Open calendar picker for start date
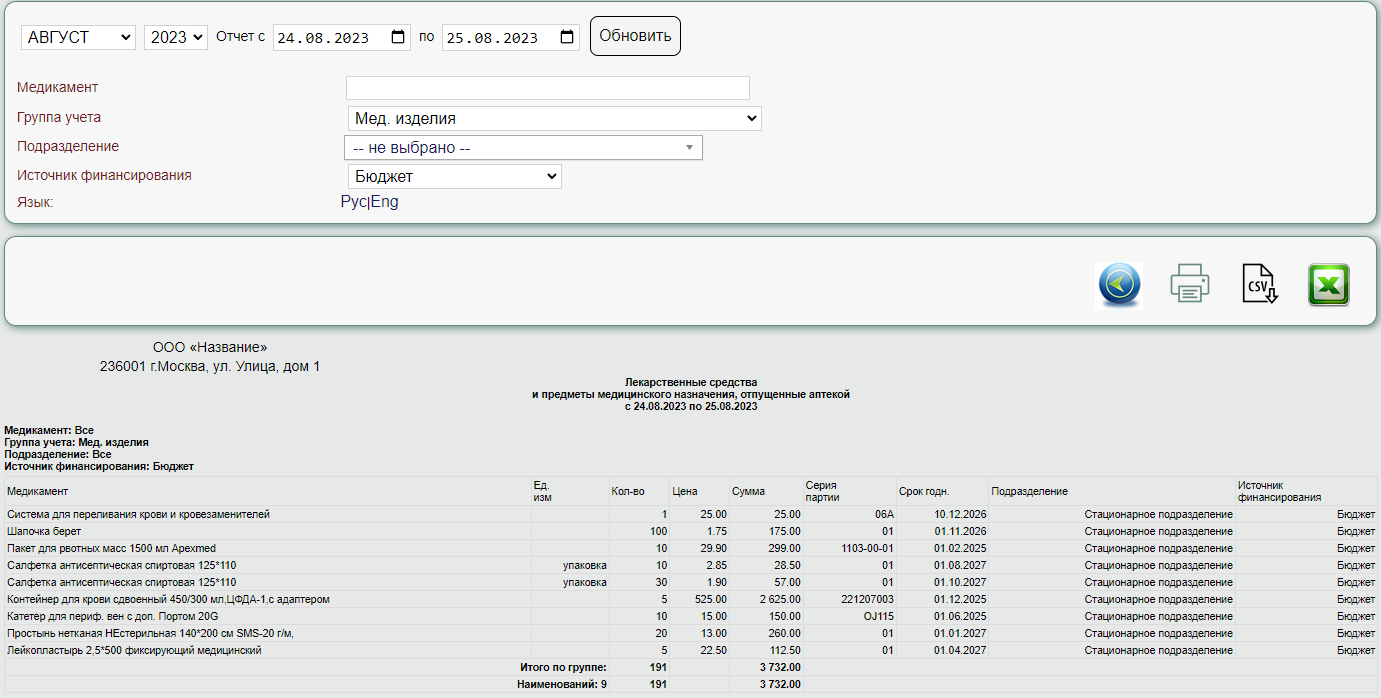 [x=398, y=38]
